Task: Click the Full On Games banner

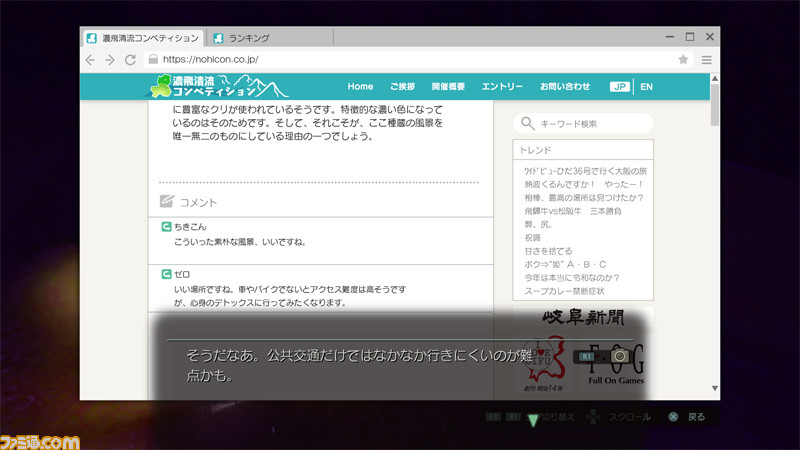Action: [x=616, y=365]
